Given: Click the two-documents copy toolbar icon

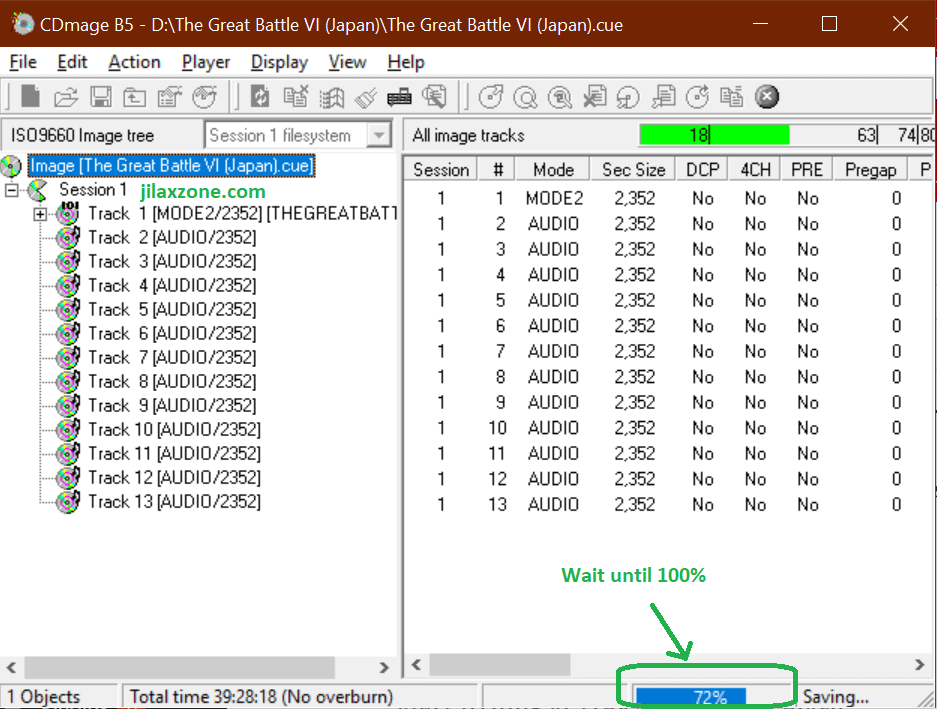Looking at the screenshot, I should click(732, 96).
